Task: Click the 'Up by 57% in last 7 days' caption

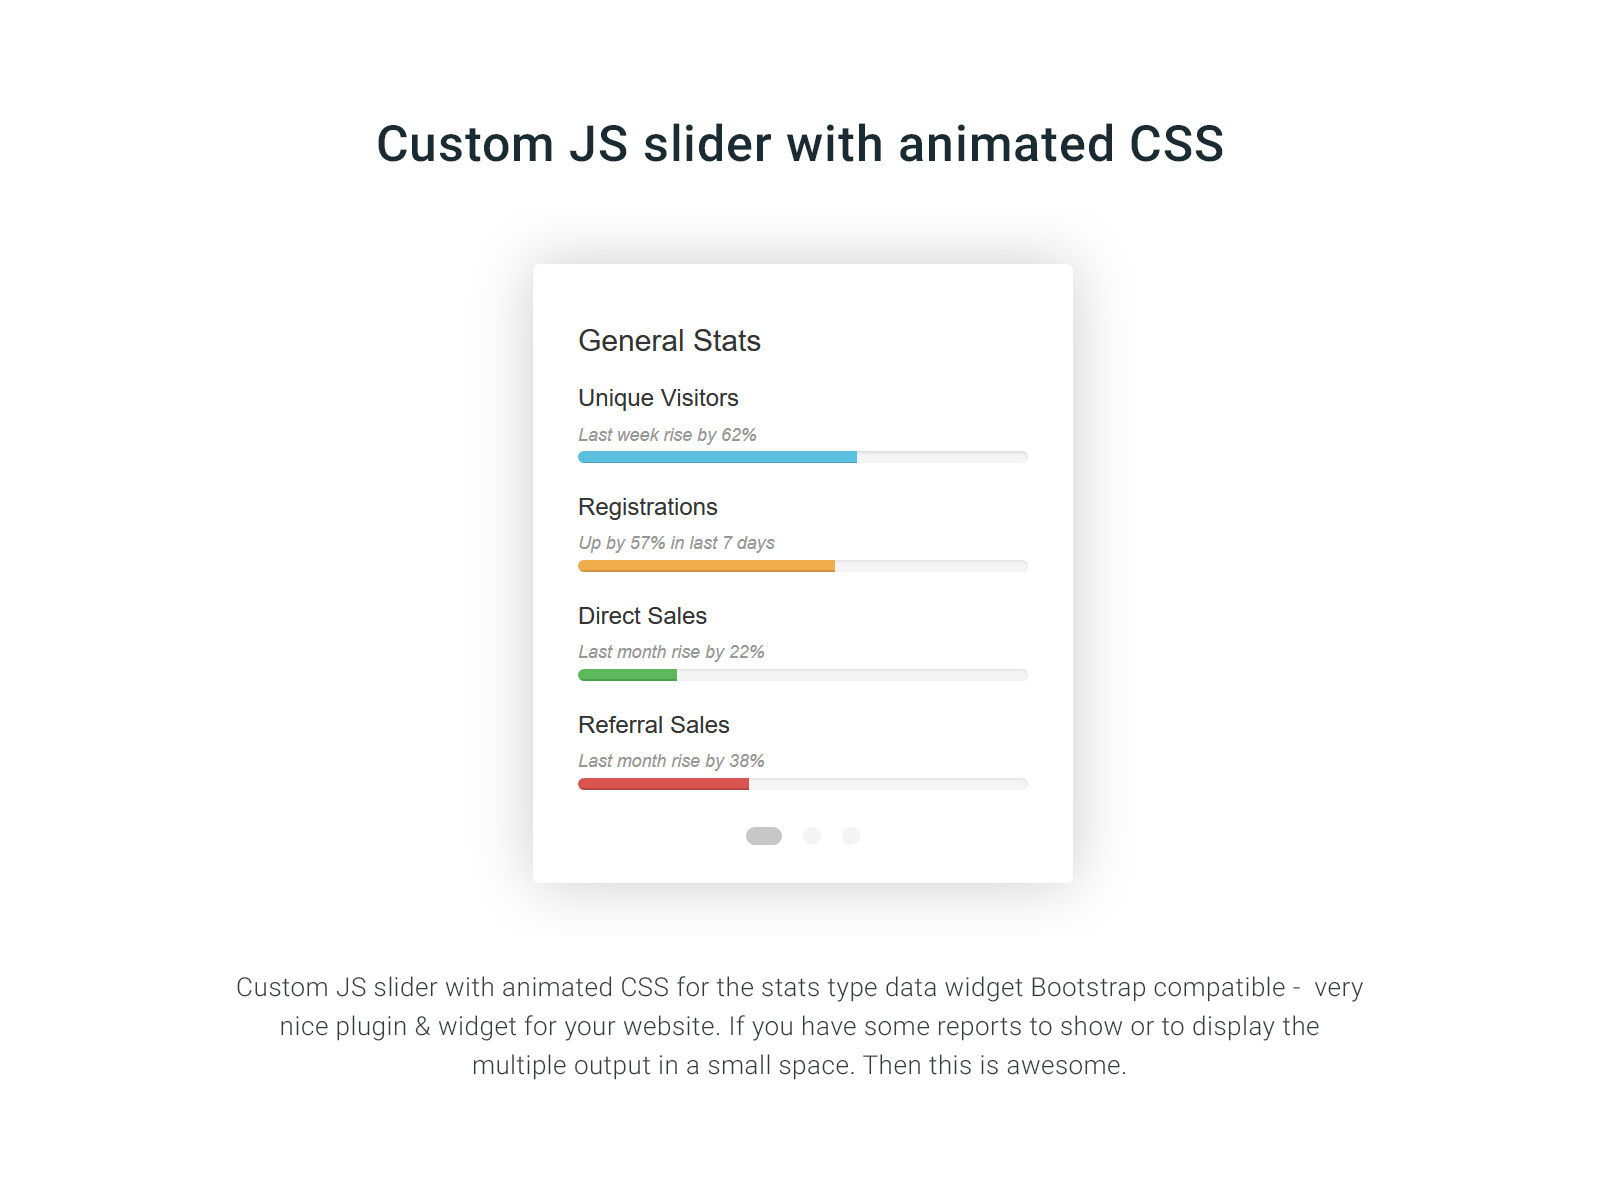Action: click(676, 543)
